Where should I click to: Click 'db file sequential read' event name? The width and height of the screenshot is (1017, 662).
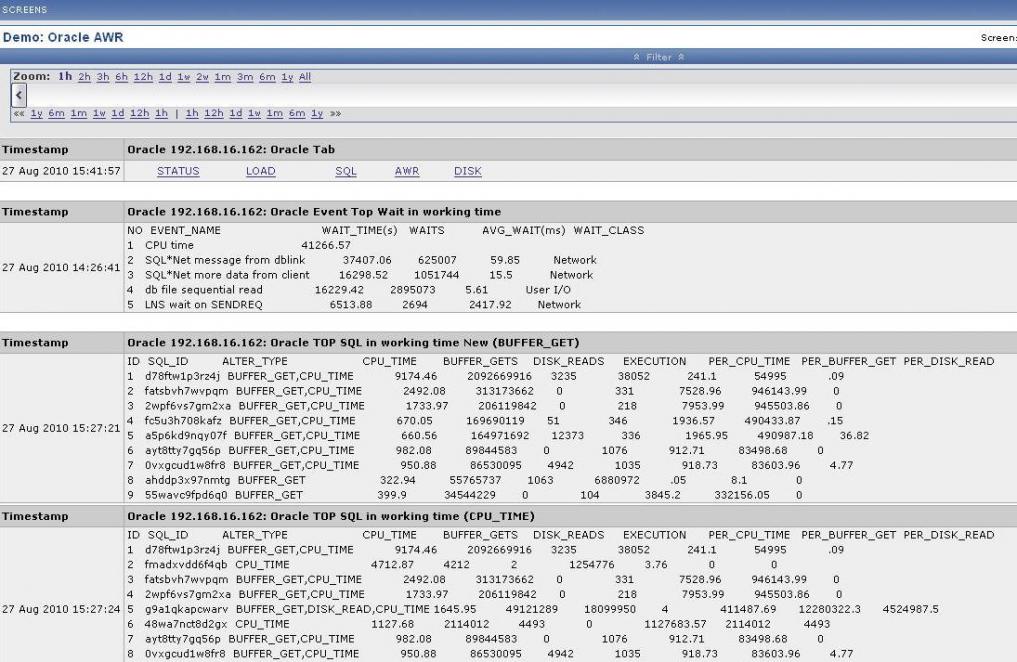204,290
